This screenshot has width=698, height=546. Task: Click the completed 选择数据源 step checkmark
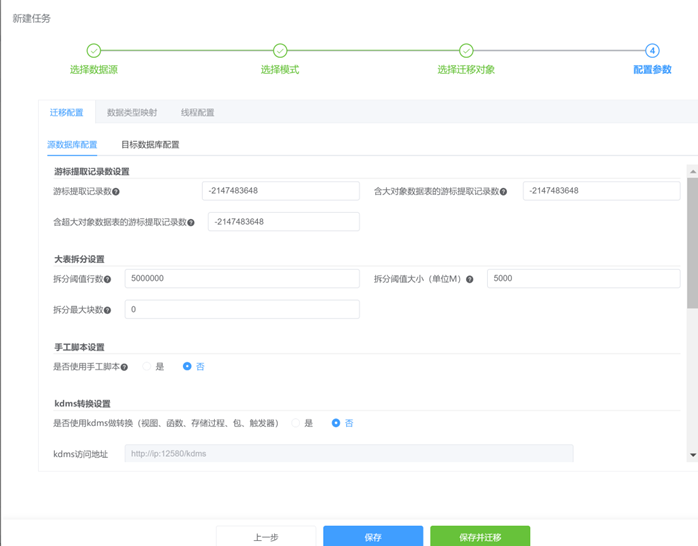[93, 51]
